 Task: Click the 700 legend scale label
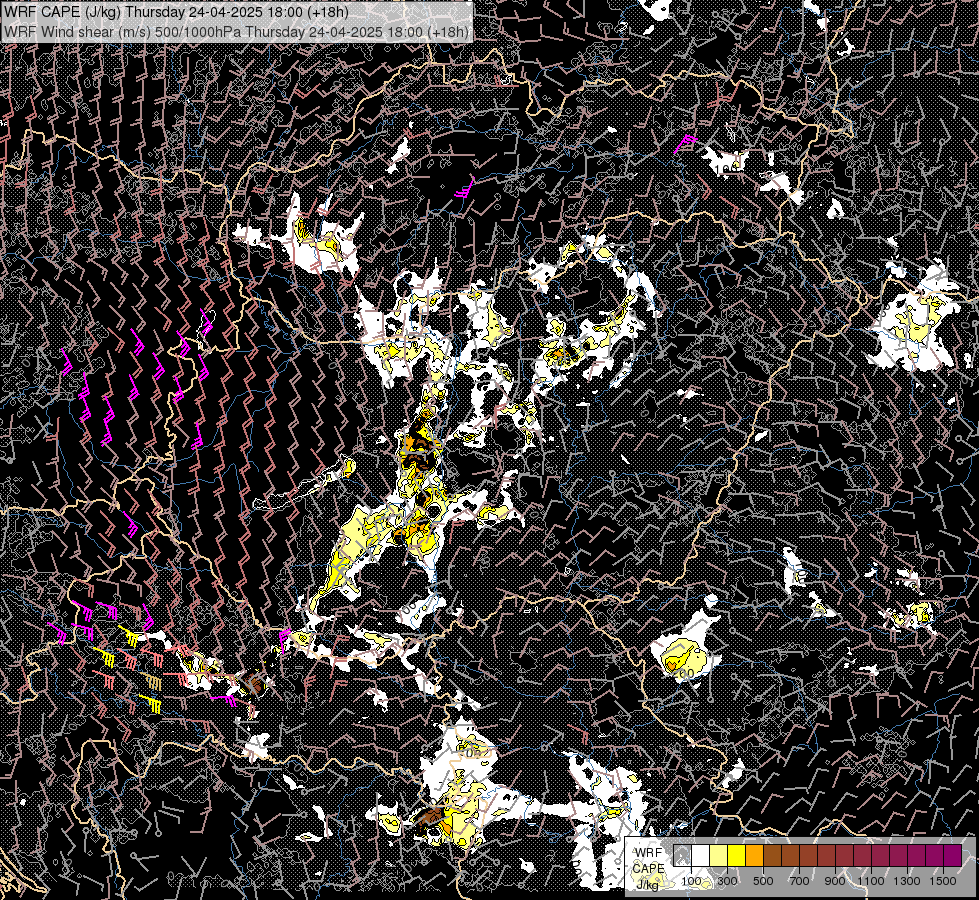799,881
